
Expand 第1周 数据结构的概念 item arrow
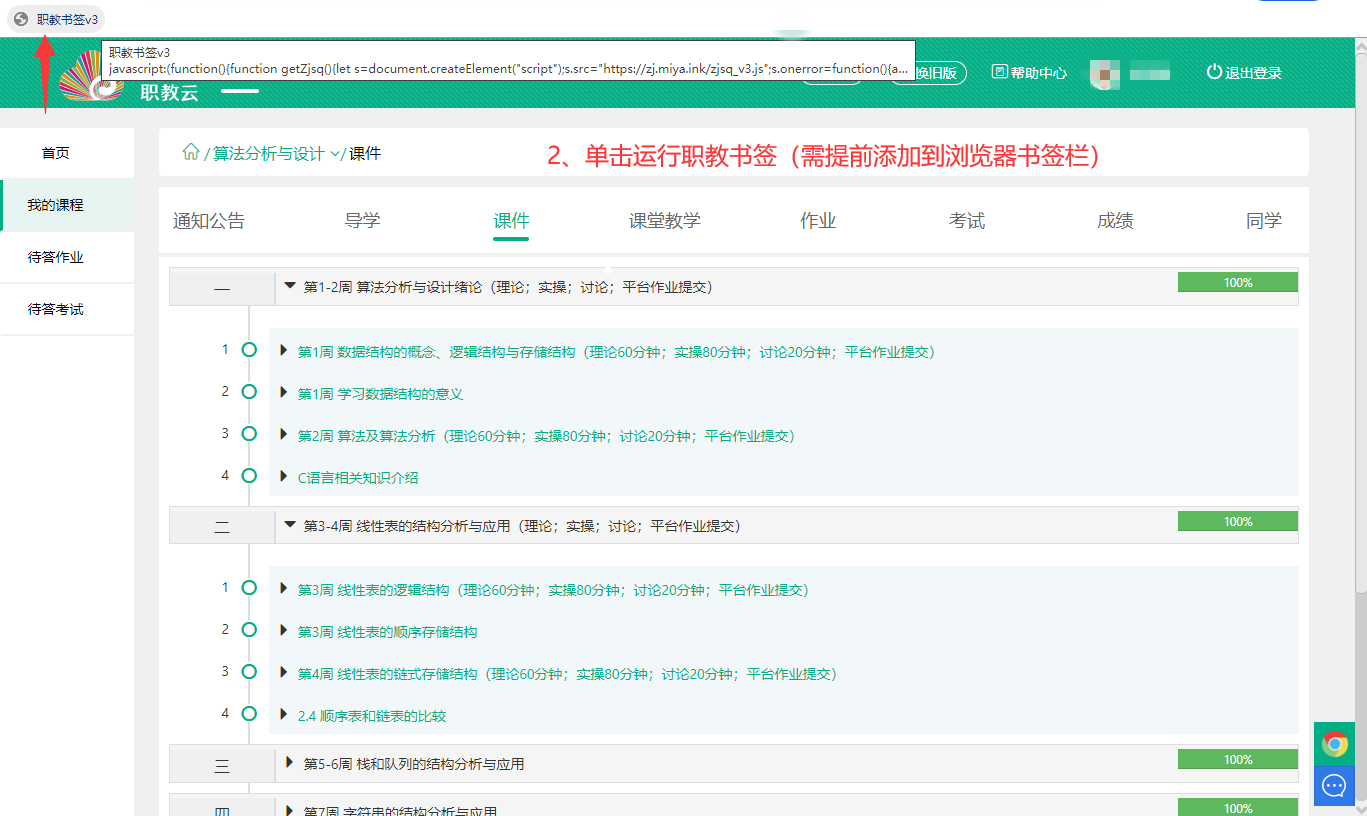click(284, 351)
